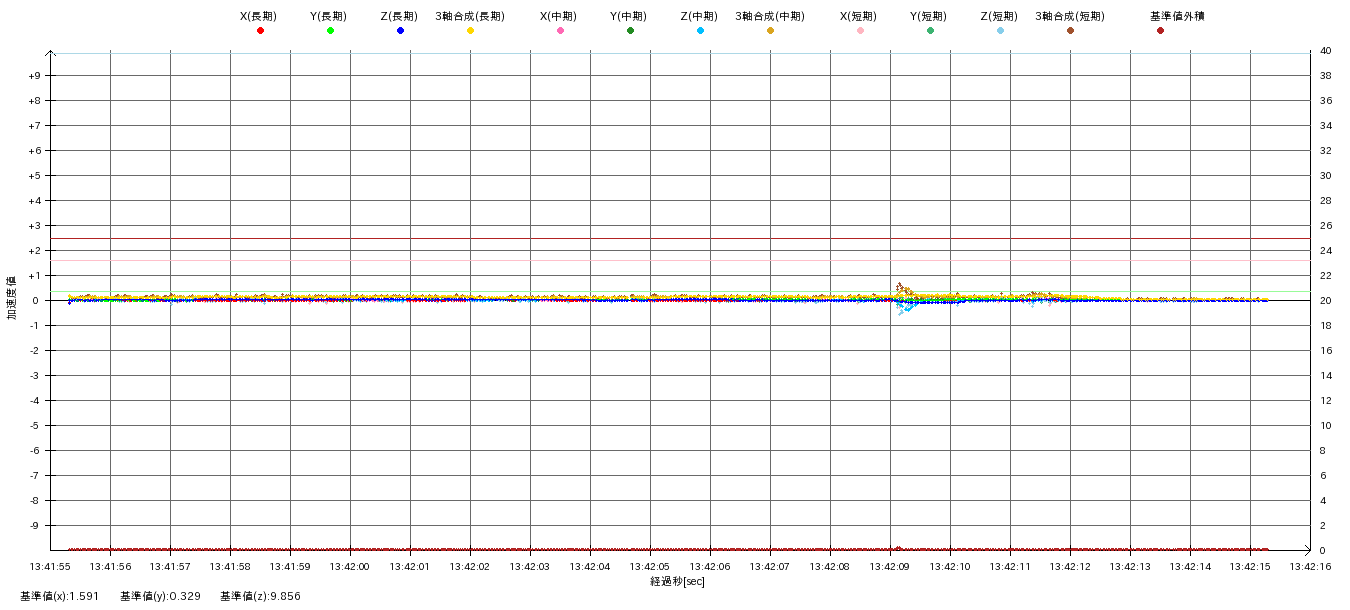Click the blue Z(長期) legend dot
1350x610 pixels.
pos(400,31)
